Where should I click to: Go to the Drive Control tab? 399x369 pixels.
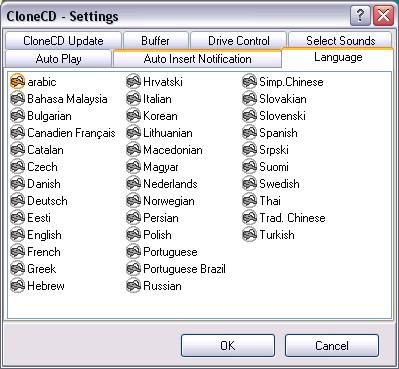[x=239, y=41]
